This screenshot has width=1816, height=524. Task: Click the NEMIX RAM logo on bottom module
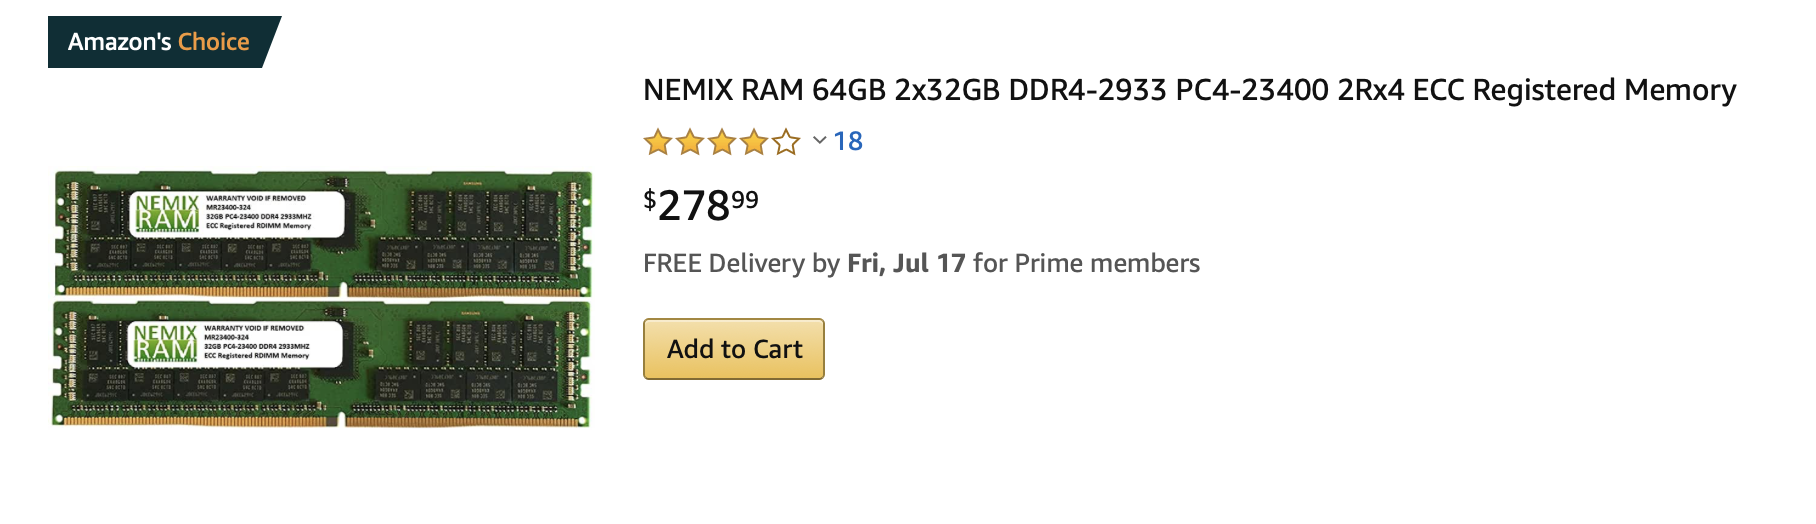[x=165, y=343]
